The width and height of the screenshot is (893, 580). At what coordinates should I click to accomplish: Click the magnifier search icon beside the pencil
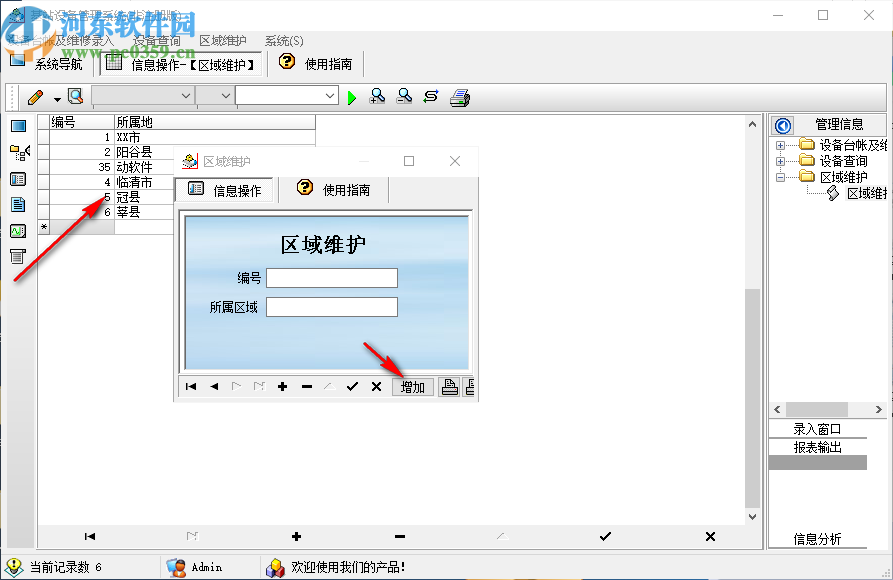click(76, 96)
